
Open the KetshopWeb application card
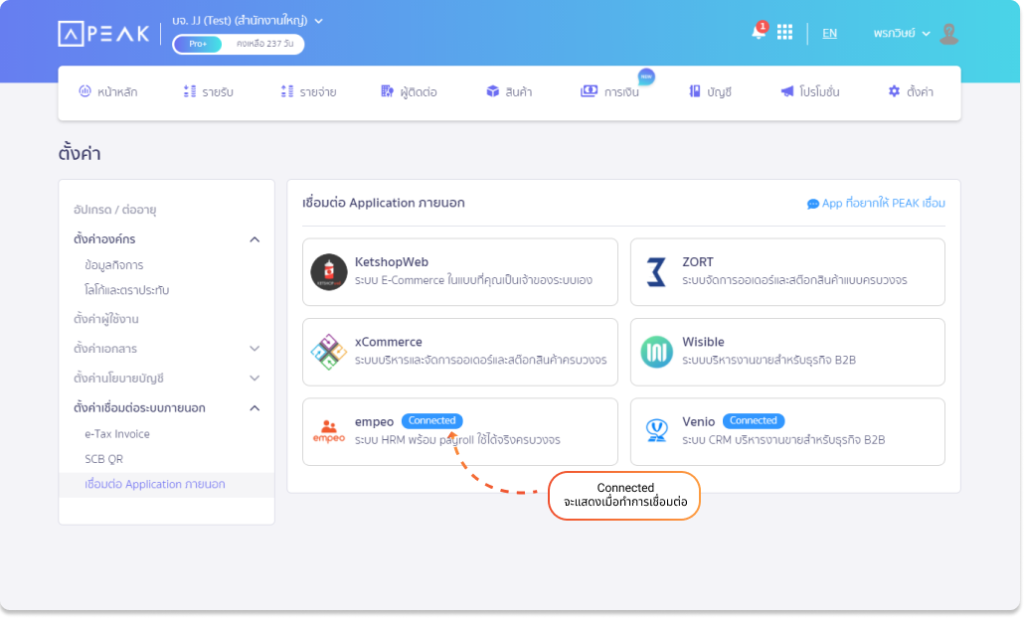click(460, 272)
